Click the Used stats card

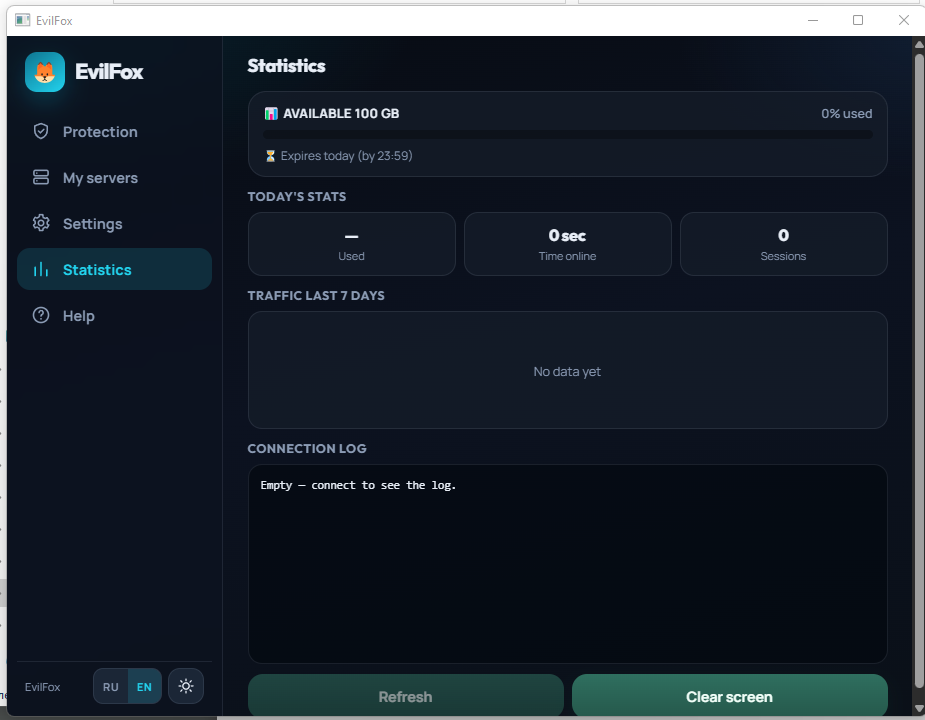352,244
